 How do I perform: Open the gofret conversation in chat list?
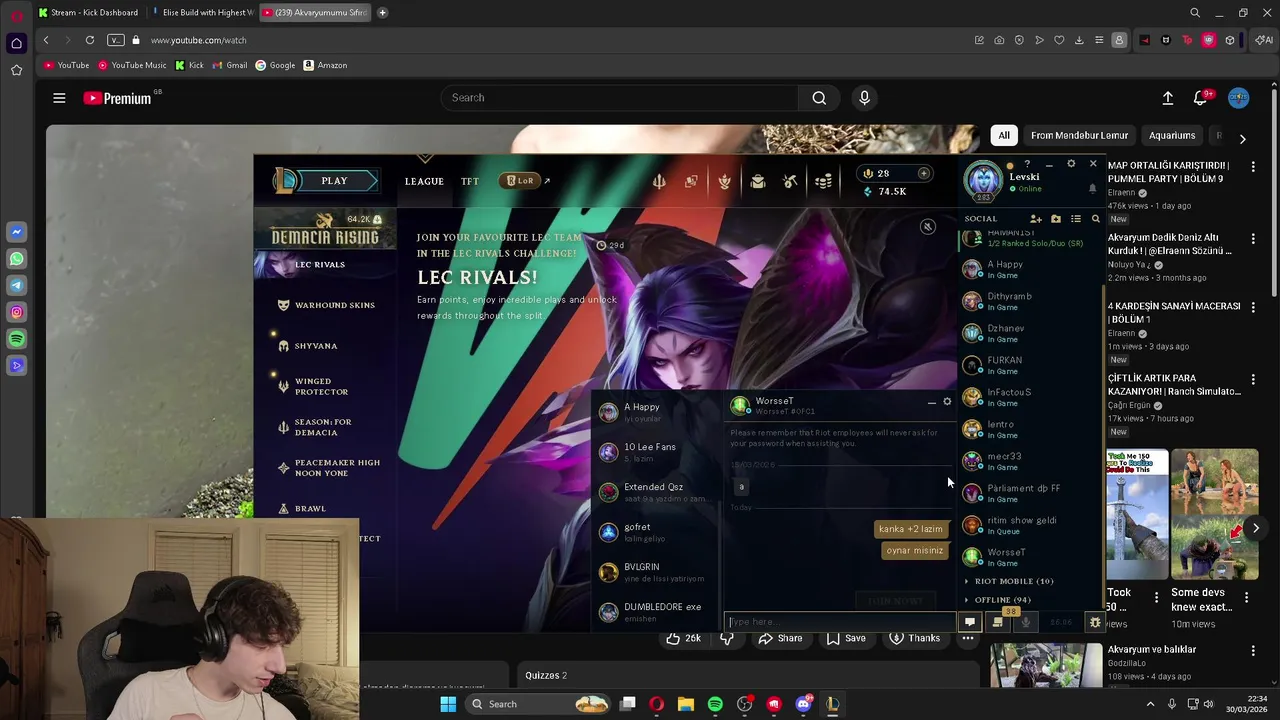click(656, 532)
